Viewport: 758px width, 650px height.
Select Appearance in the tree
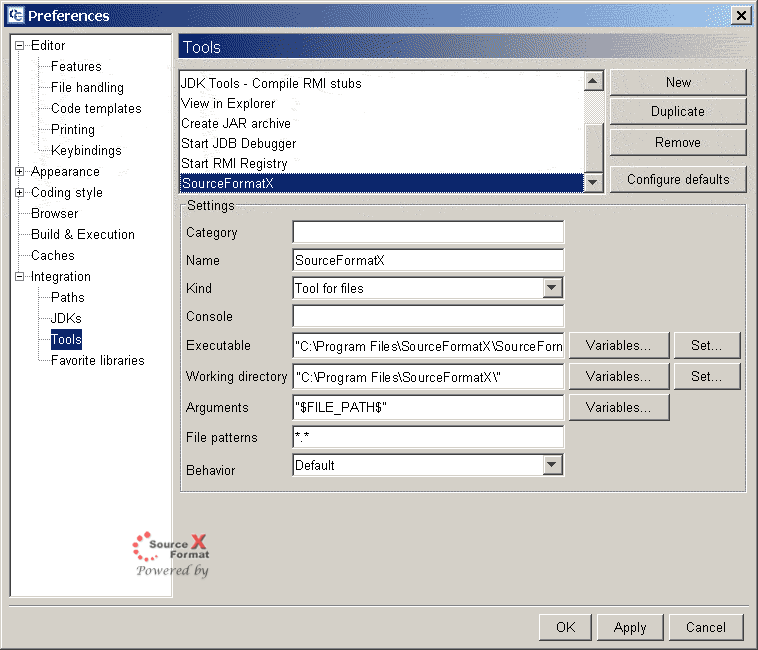pos(65,172)
